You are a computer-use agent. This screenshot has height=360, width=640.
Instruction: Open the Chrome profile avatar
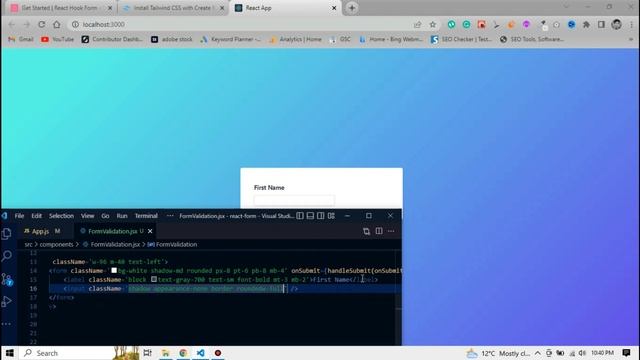(616, 24)
